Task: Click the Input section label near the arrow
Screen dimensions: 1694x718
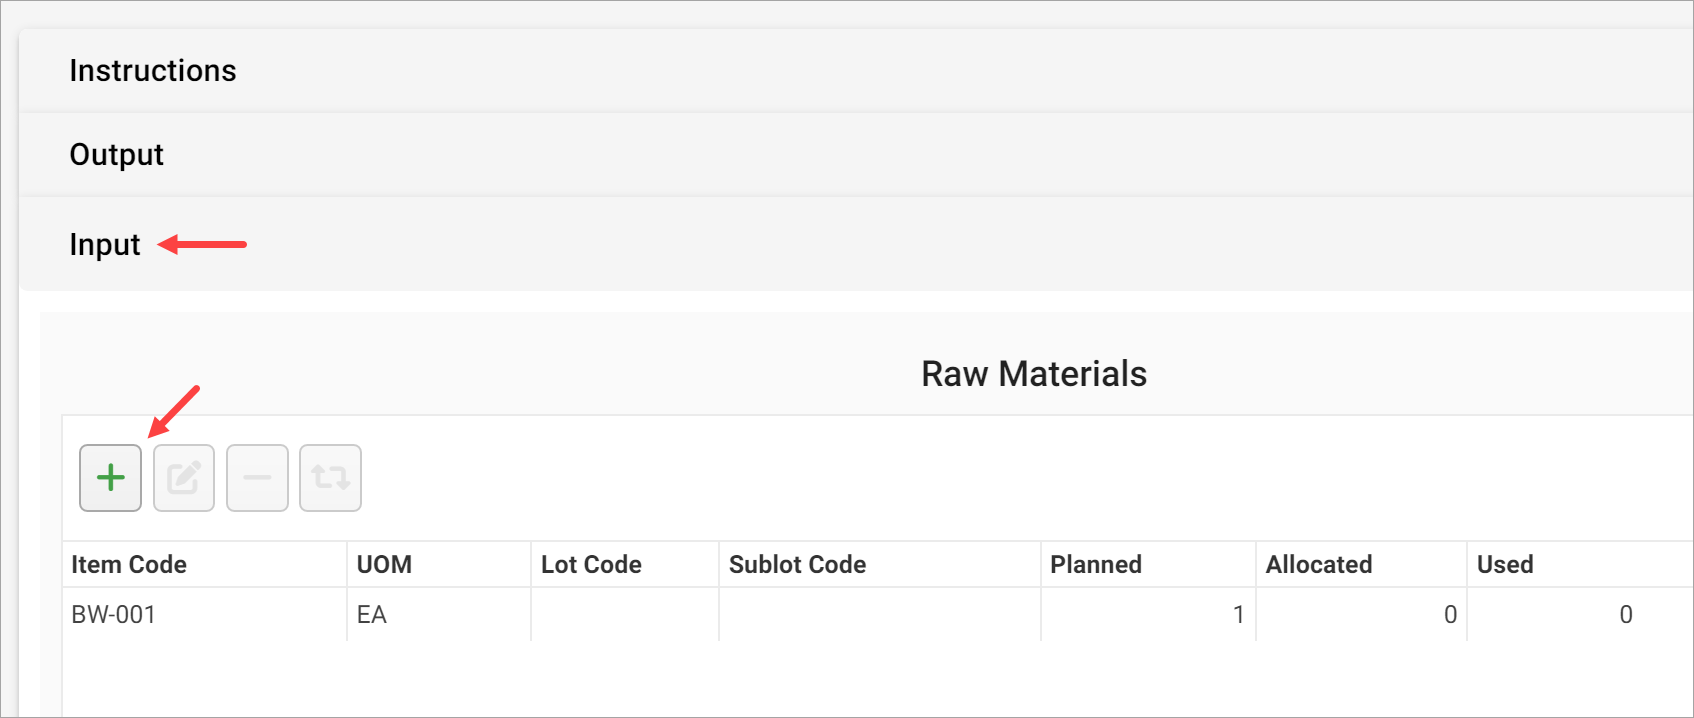Action: 104,244
